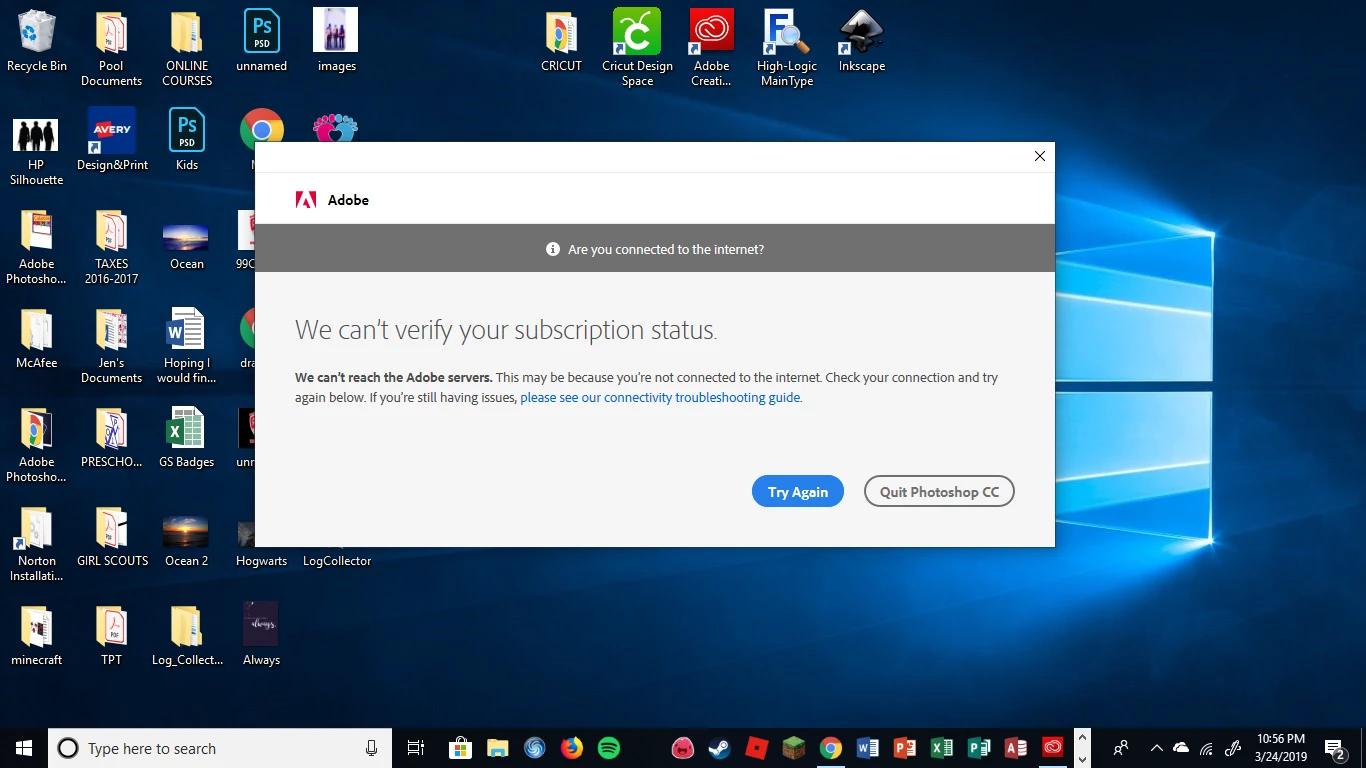Screen dimensions: 1366x768
Task: Open the taskbar clock showing 10:56 PM
Action: 1280,748
